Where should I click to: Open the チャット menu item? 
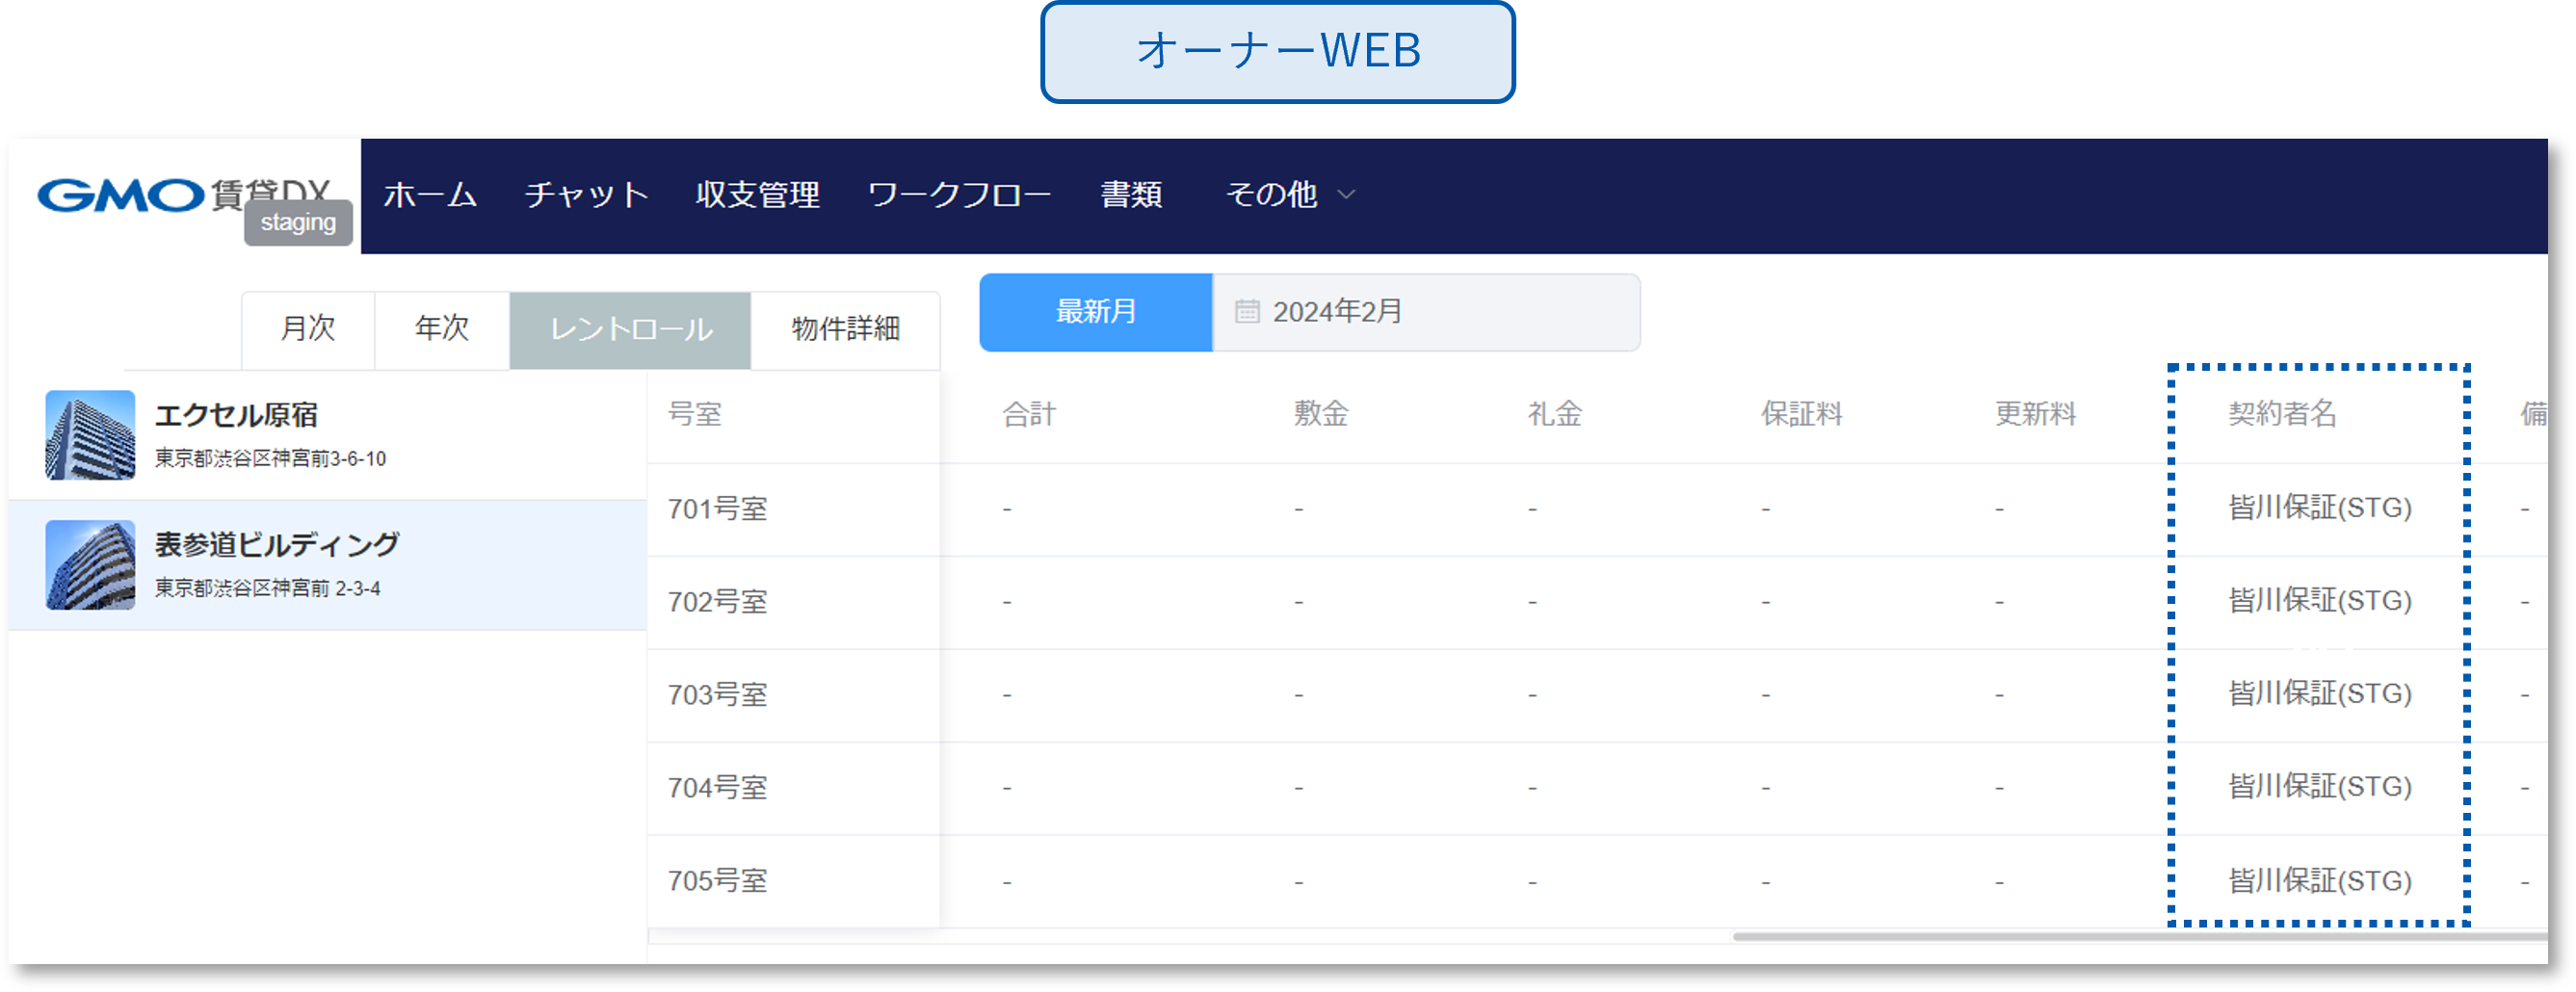pyautogui.click(x=587, y=195)
